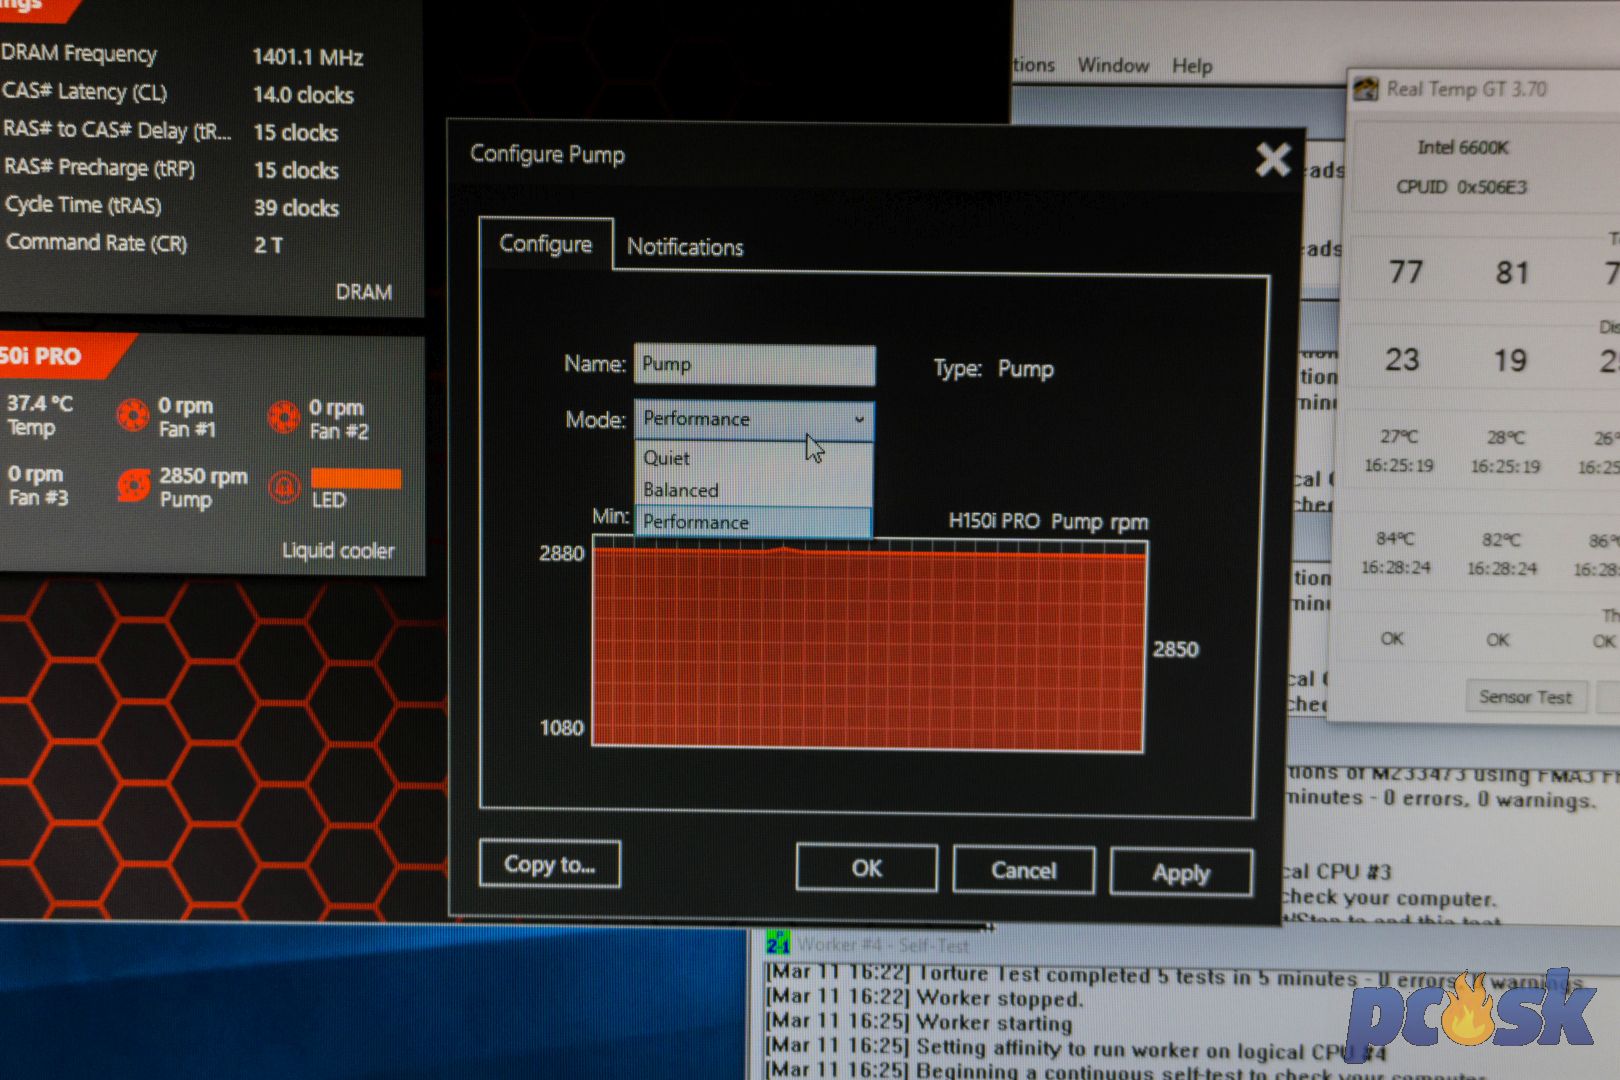Open the Mode dropdown arrow
The image size is (1620, 1080).
859,420
